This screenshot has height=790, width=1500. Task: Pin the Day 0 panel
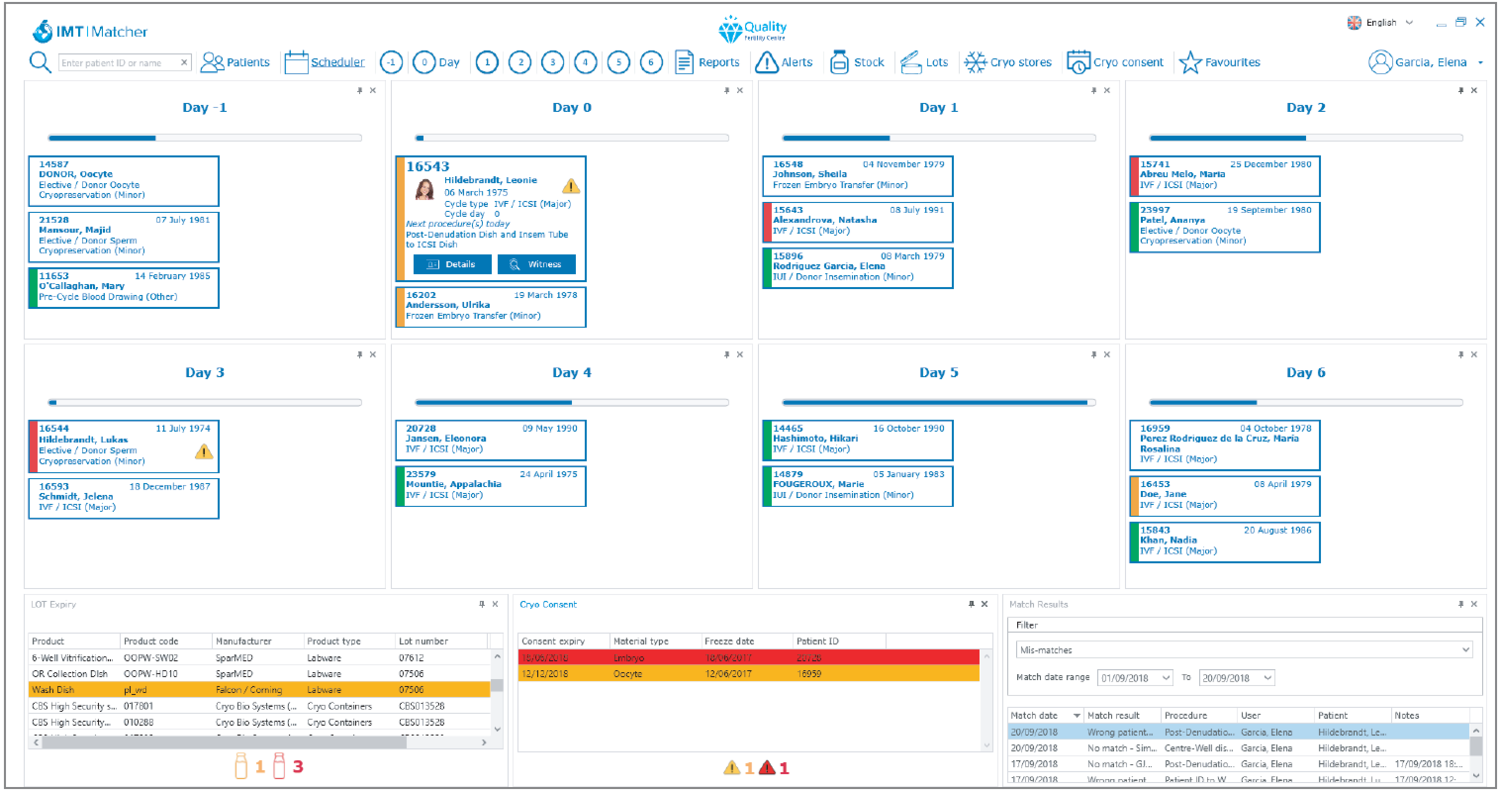tap(727, 90)
